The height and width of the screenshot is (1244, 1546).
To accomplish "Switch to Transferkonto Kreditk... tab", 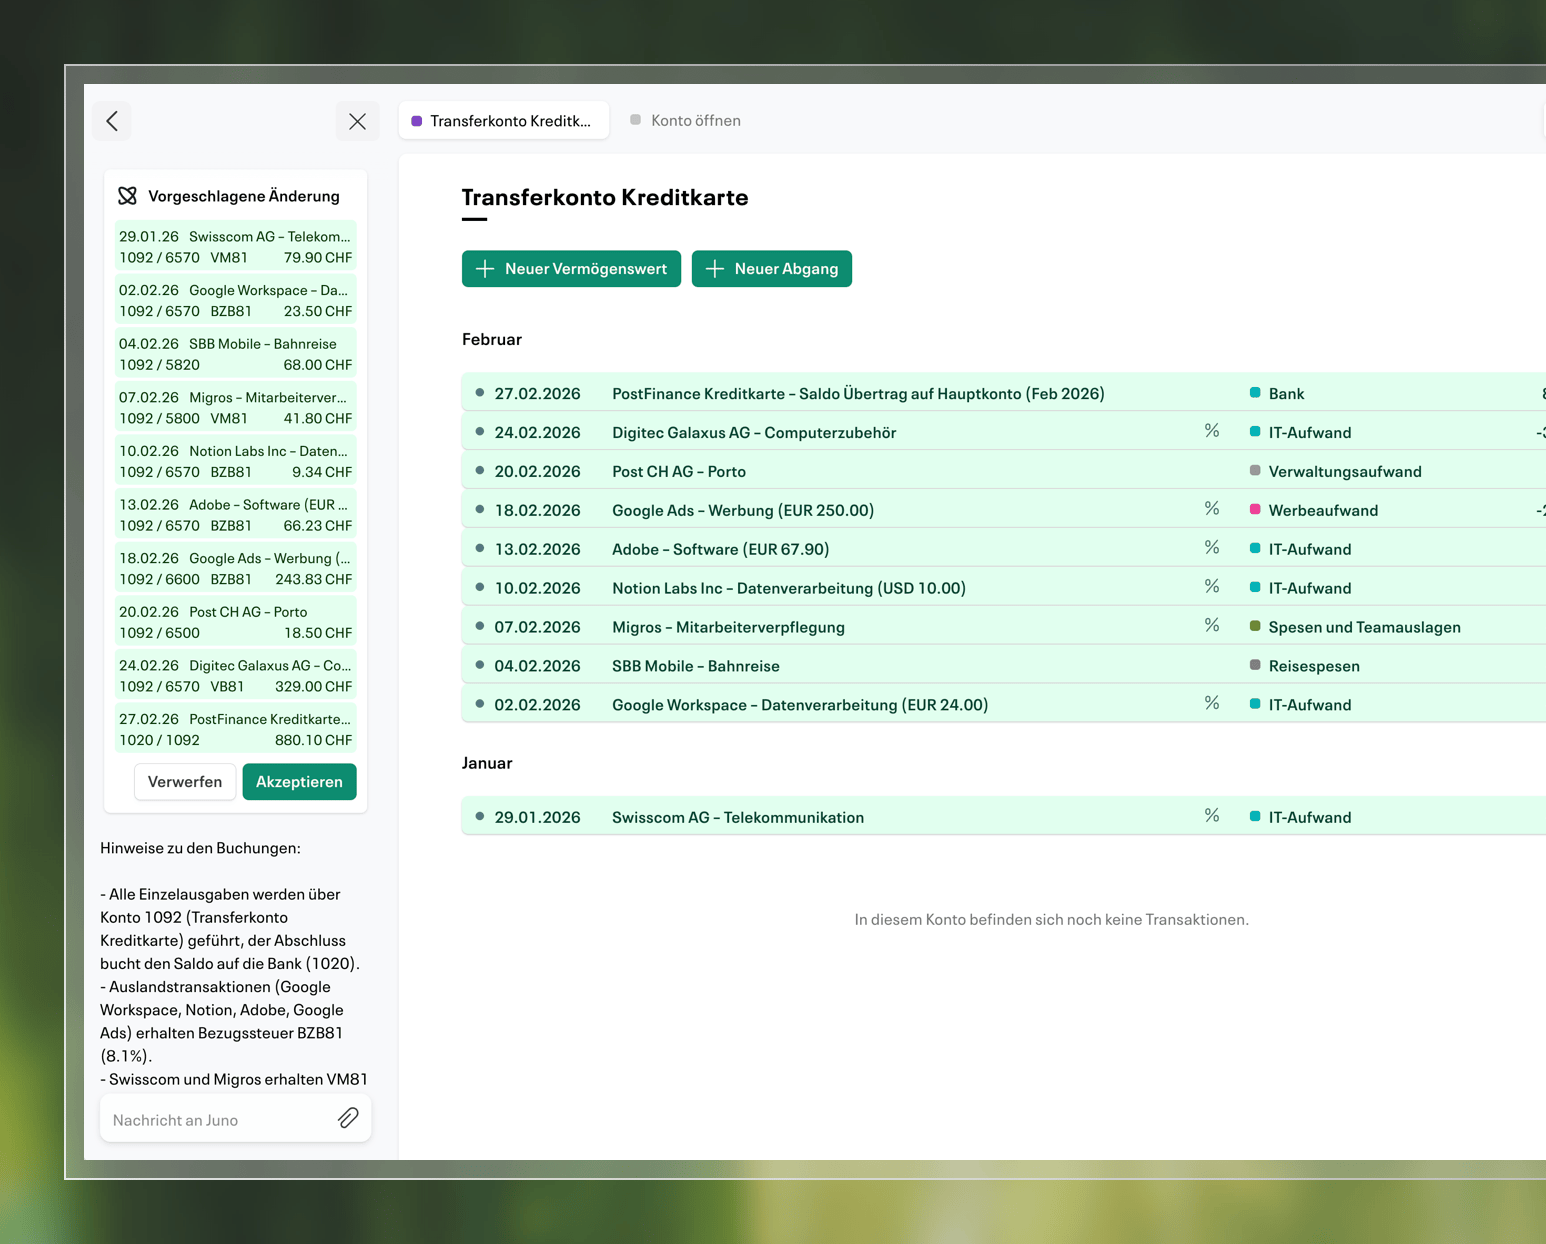I will [x=504, y=121].
